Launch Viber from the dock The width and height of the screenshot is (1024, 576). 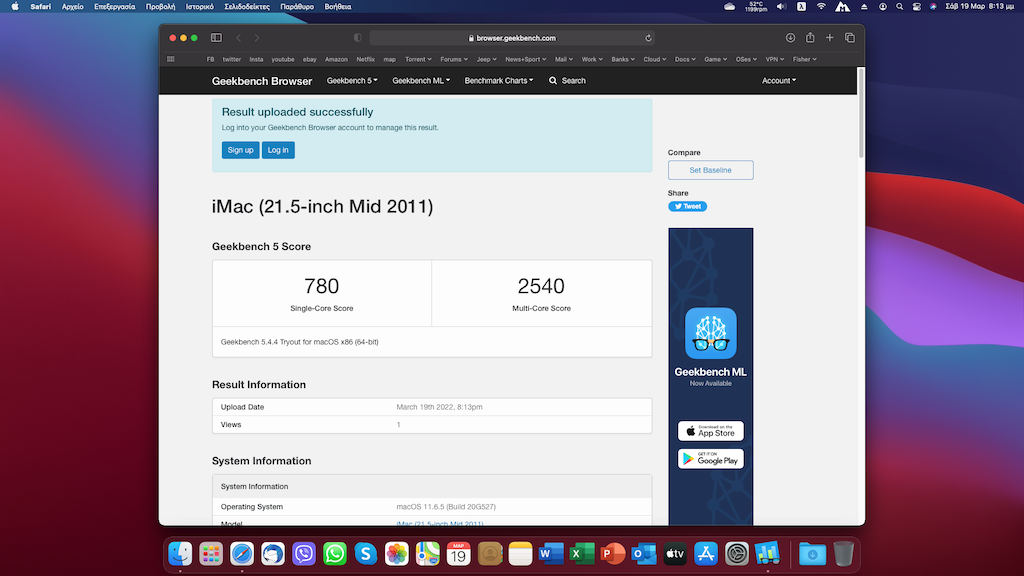pos(304,554)
